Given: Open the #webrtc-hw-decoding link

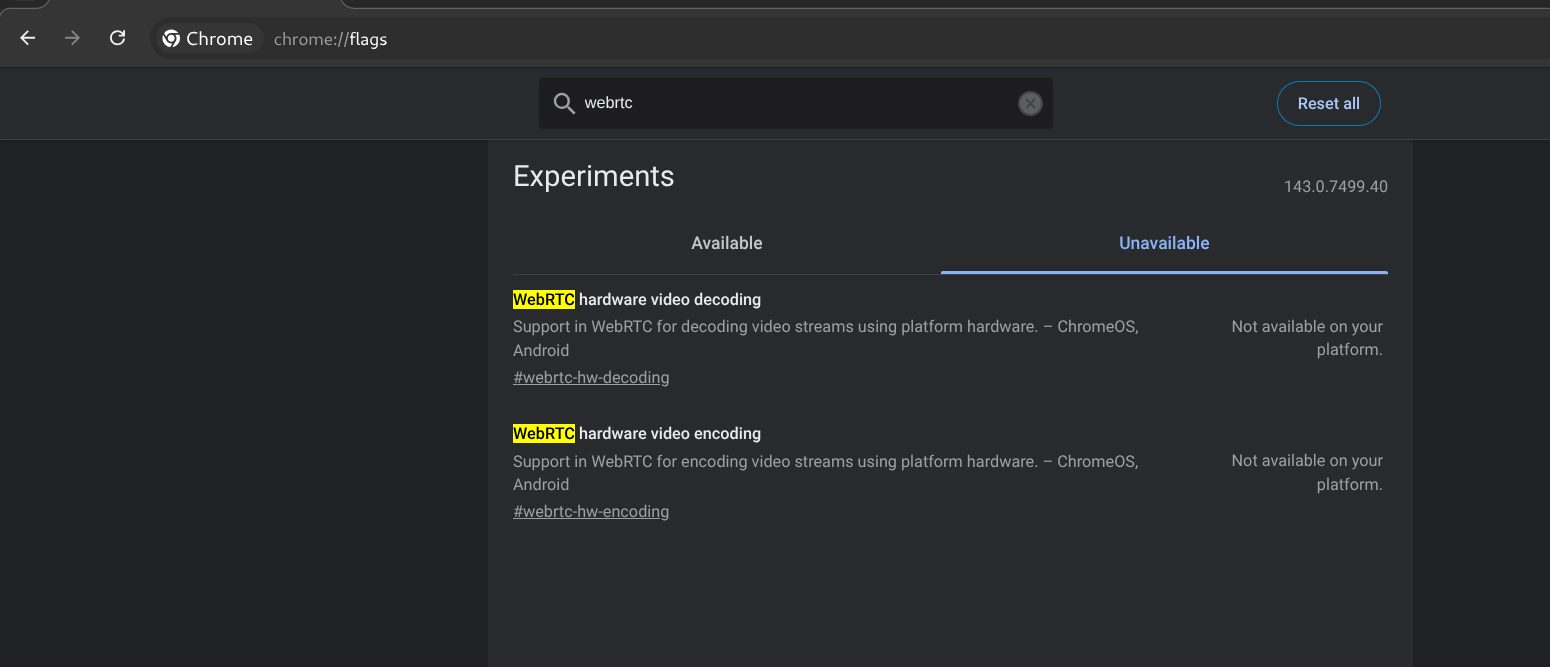Looking at the screenshot, I should click(x=591, y=378).
